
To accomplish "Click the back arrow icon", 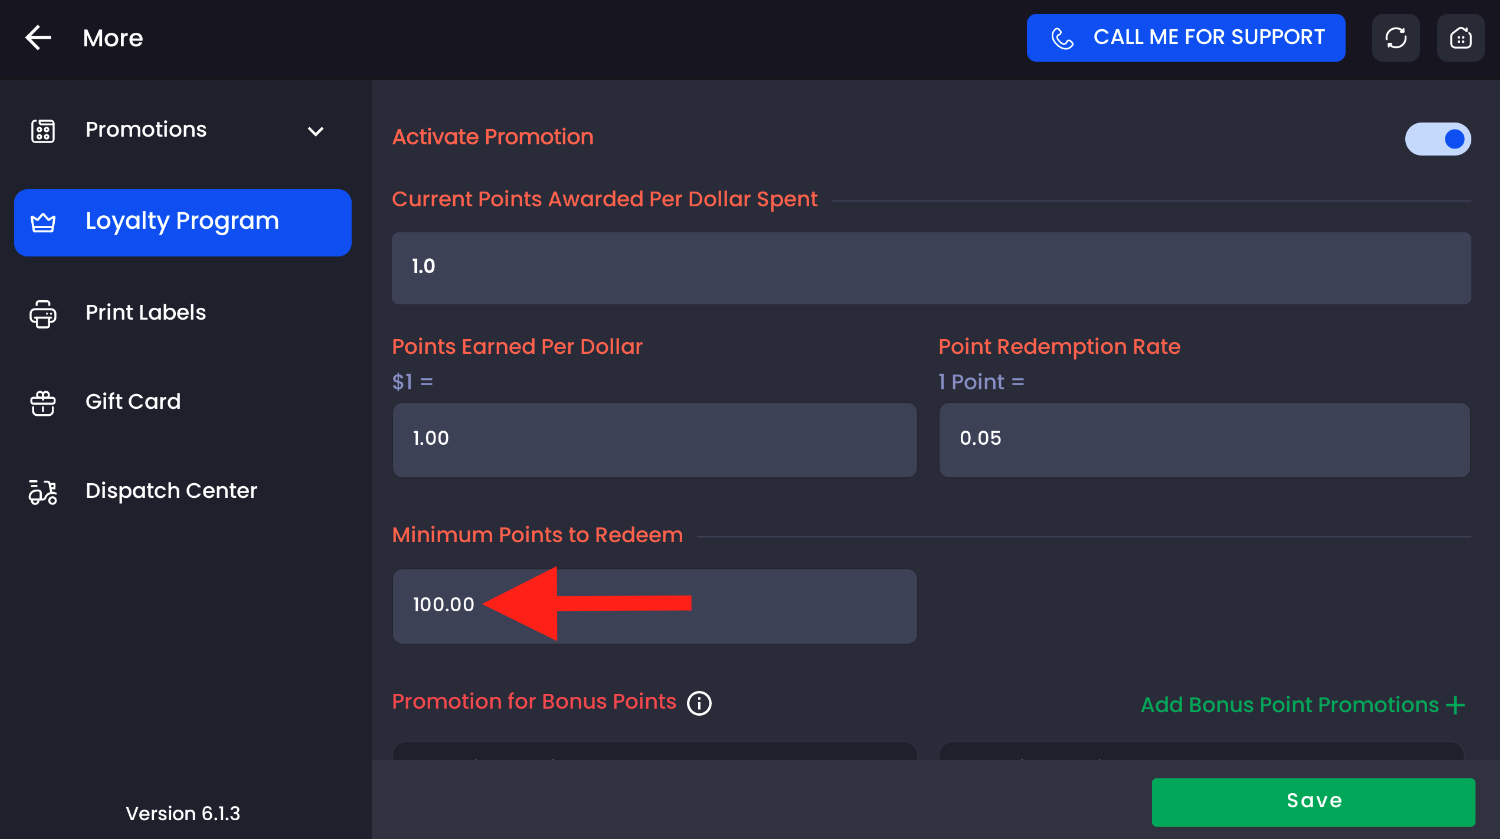I will [x=38, y=38].
